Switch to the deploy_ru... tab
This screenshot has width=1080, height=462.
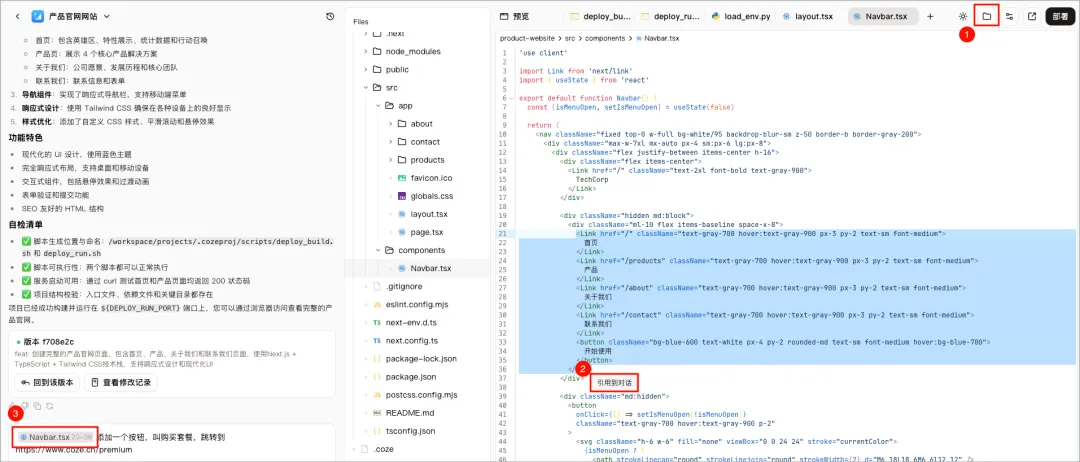pyautogui.click(x=671, y=17)
